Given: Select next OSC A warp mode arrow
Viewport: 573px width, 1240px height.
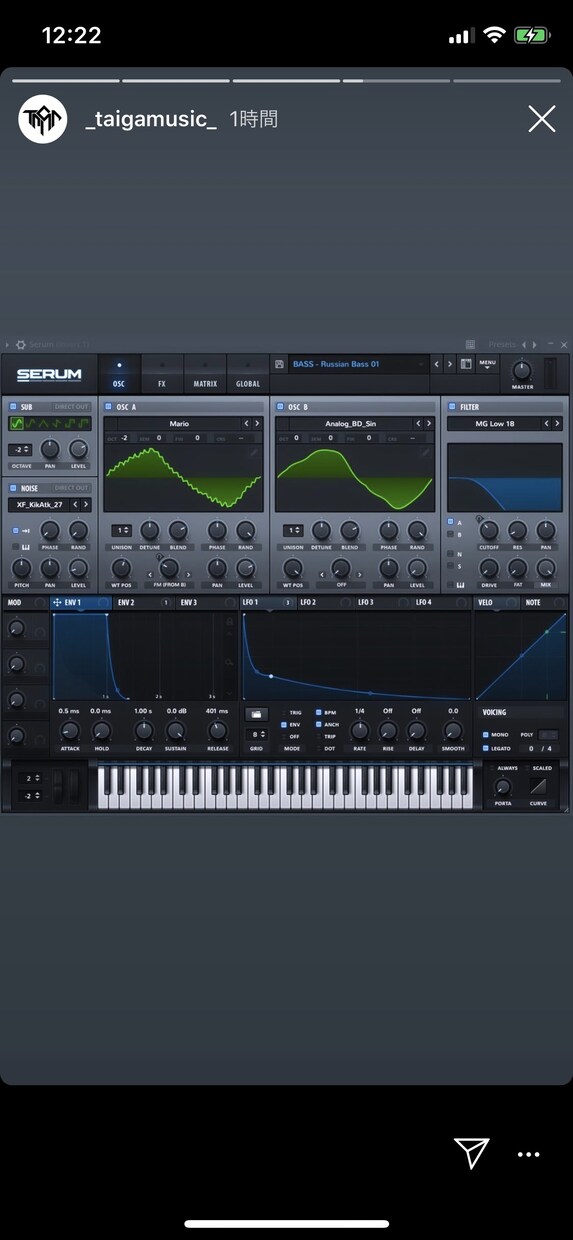Looking at the screenshot, I should [189, 574].
